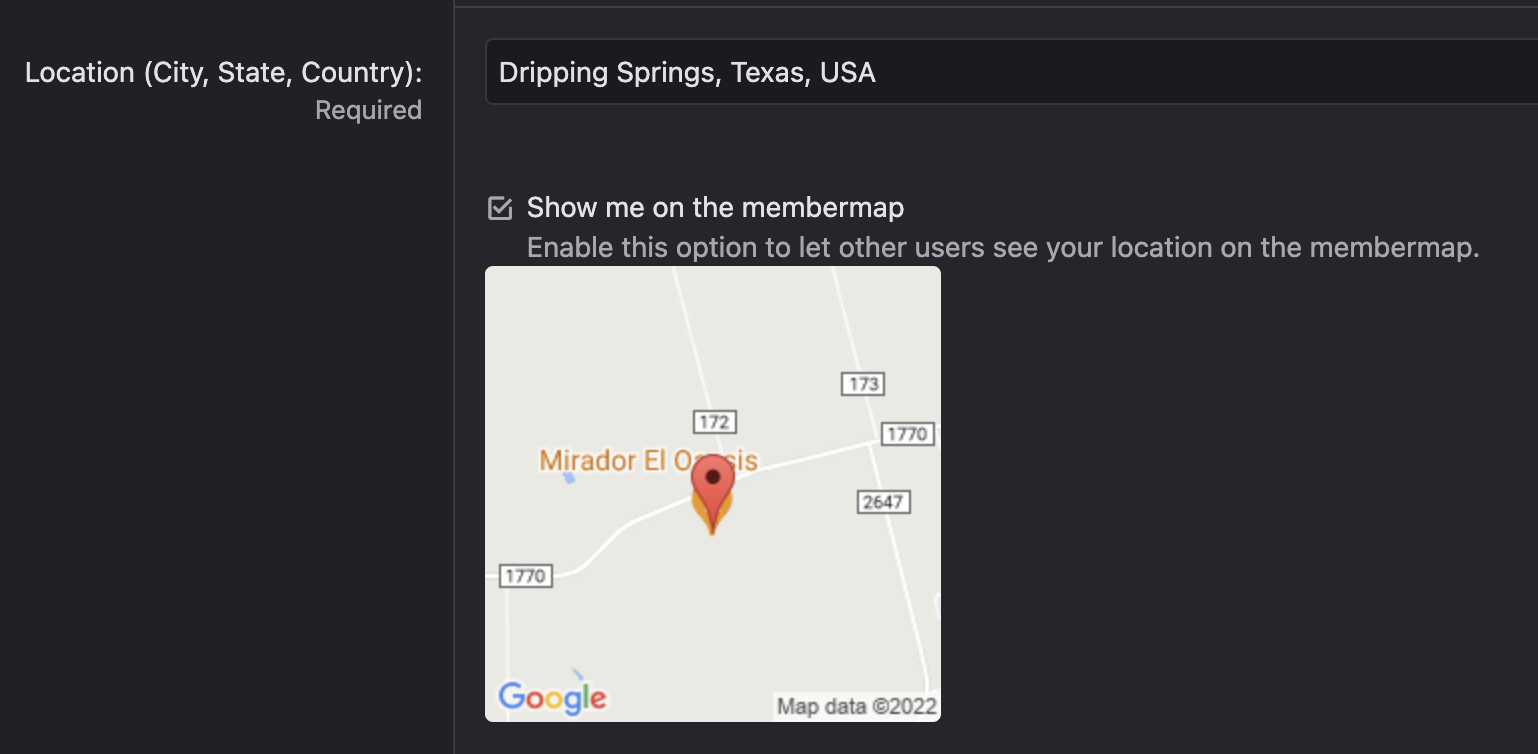This screenshot has width=1538, height=754.
Task: Click the 'Required' hint text
Action: pos(368,110)
